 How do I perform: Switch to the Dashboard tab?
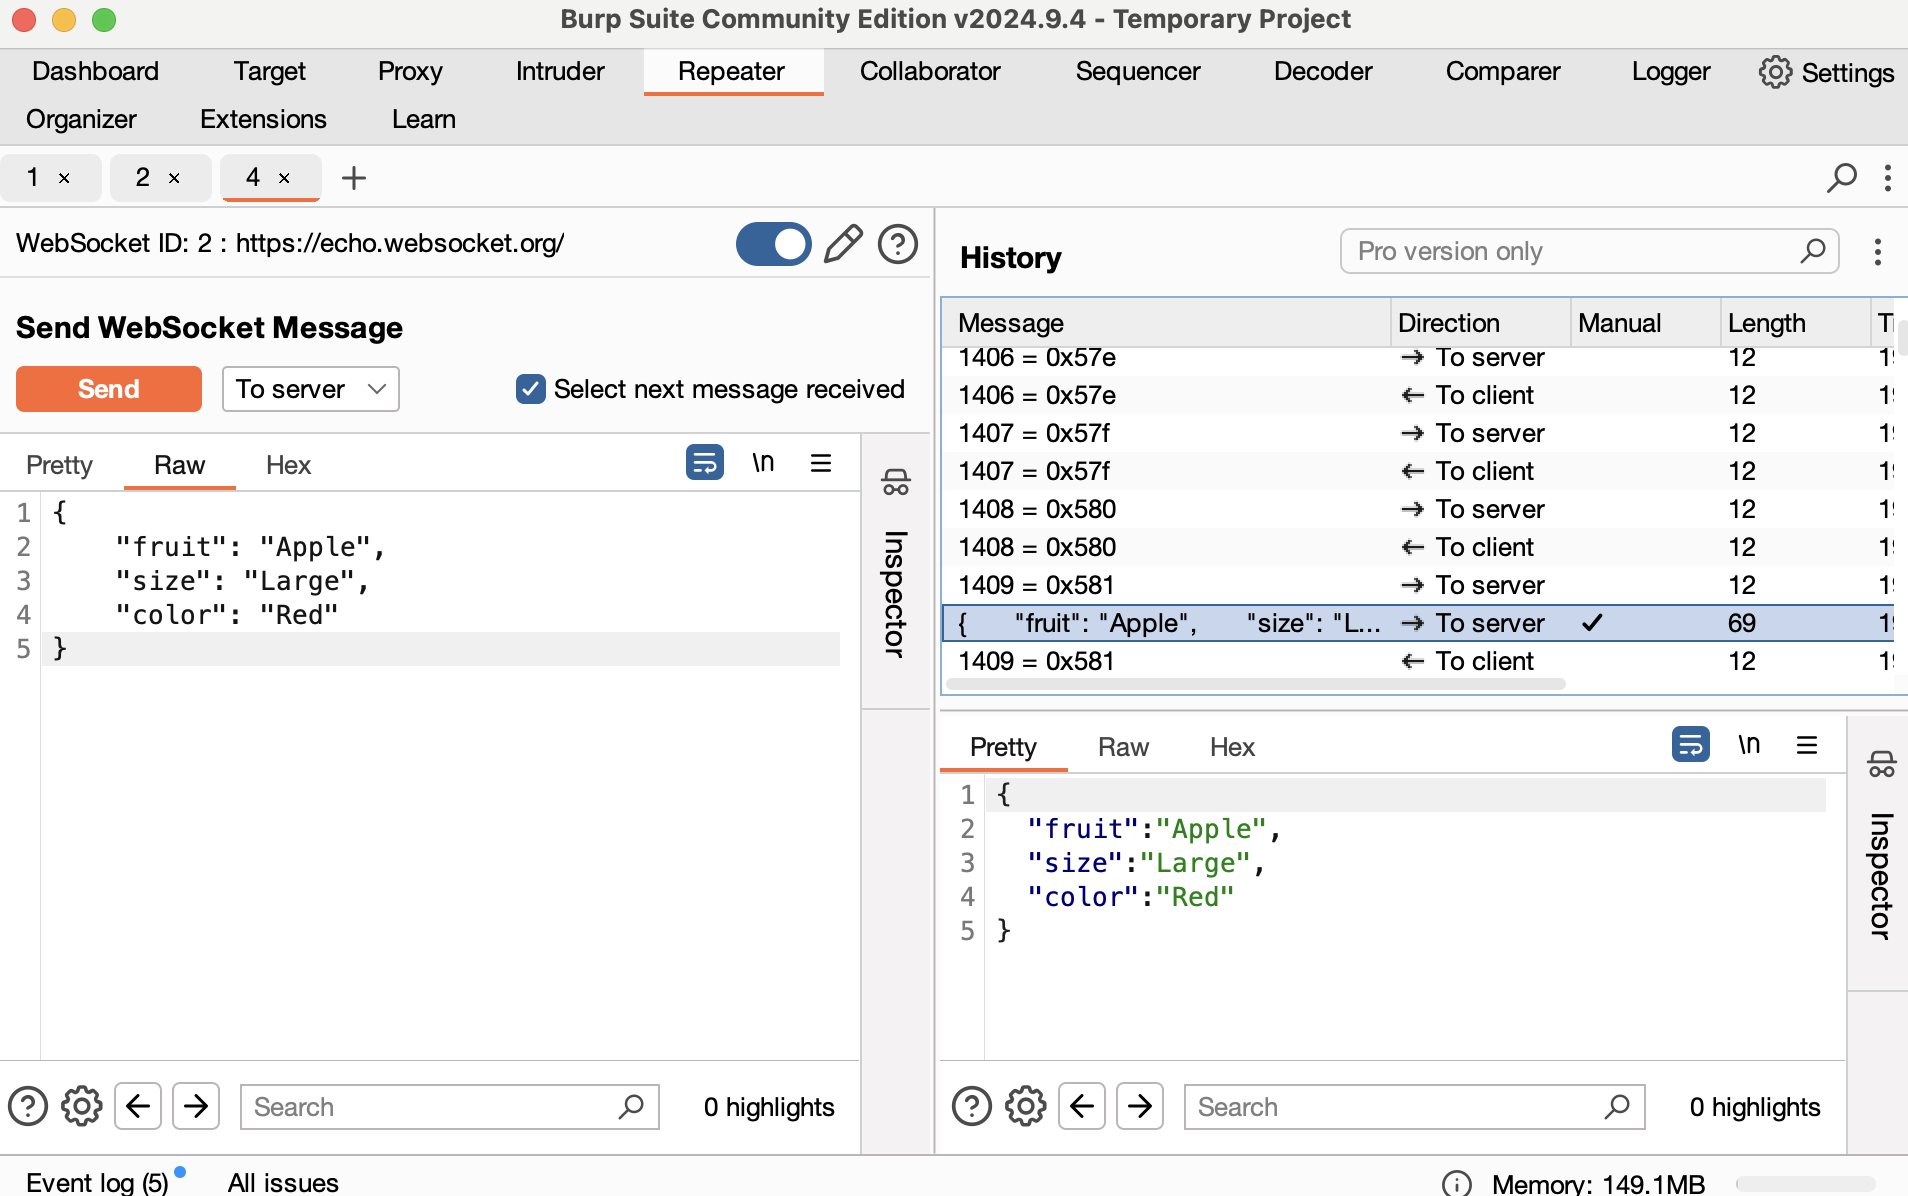tap(95, 71)
